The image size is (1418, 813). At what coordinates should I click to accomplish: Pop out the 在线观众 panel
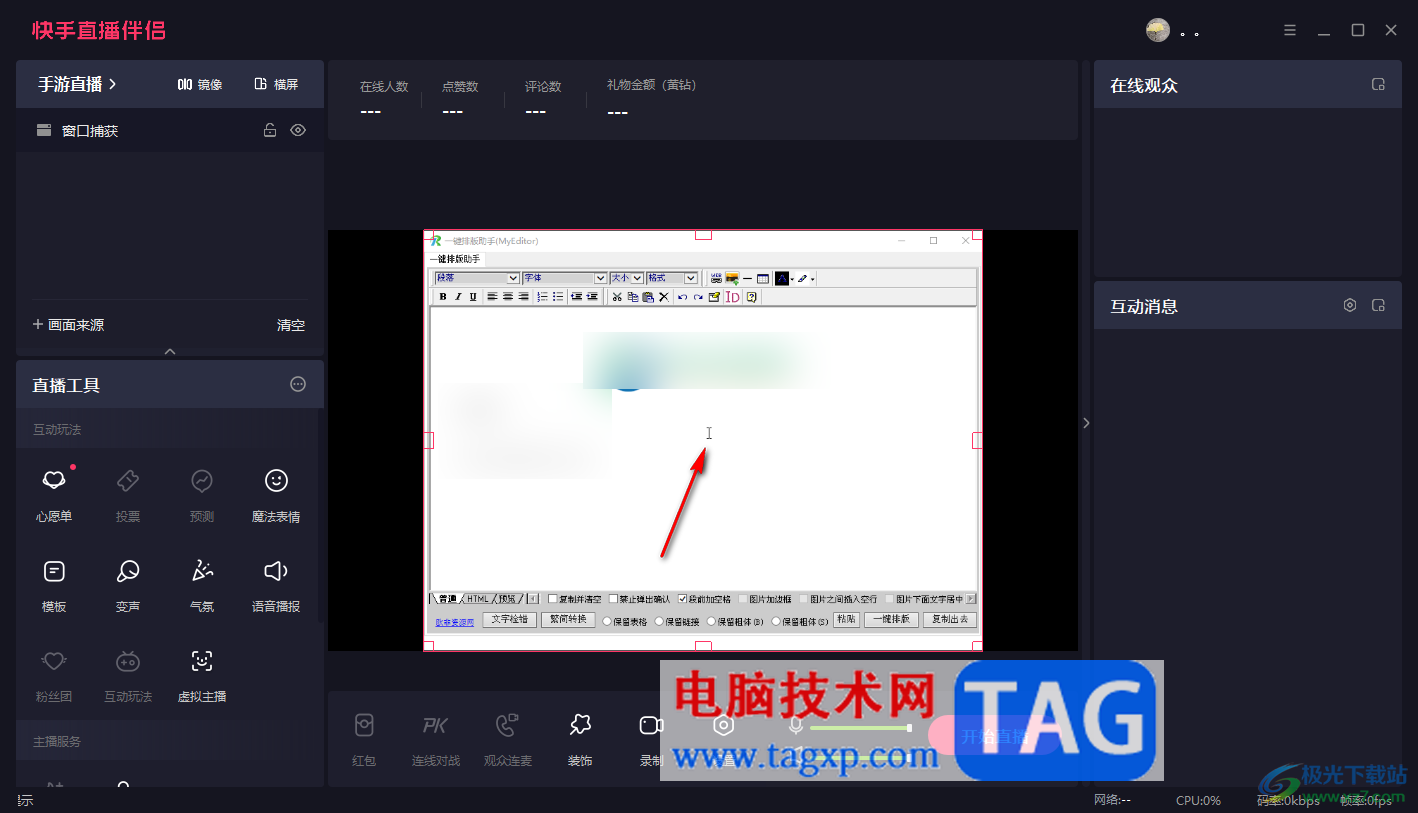1378,85
